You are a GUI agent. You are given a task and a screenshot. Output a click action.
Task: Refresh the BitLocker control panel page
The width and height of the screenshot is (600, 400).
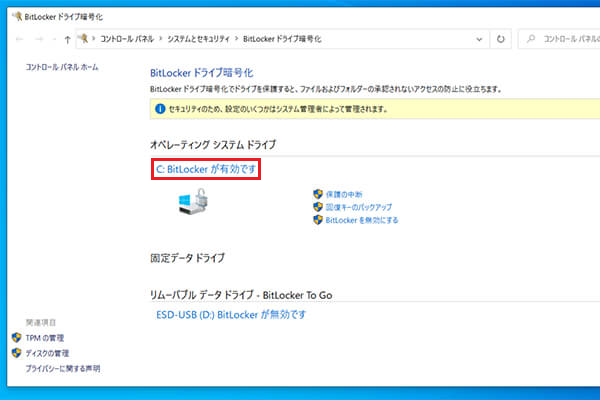[x=500, y=39]
